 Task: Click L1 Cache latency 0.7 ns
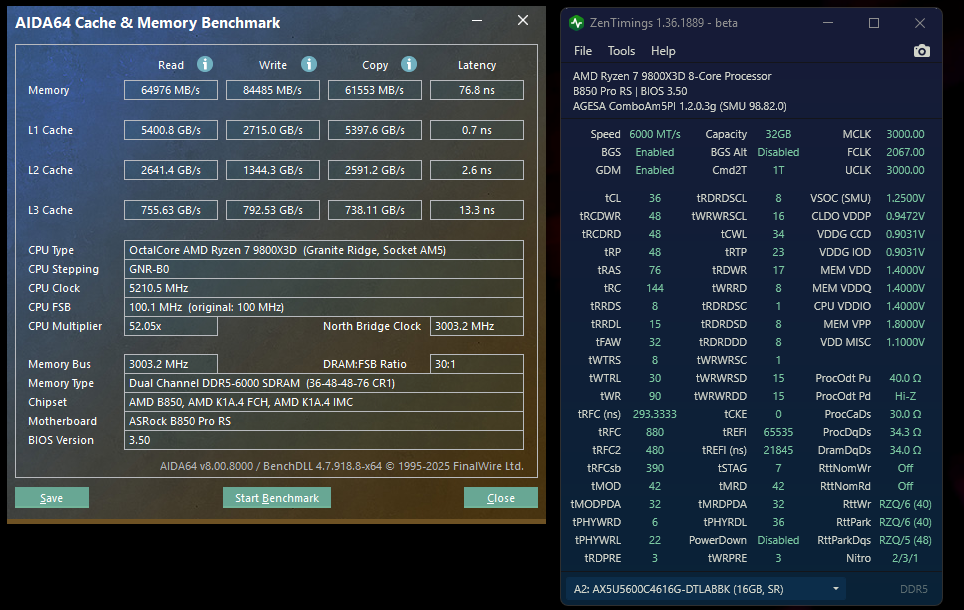(x=477, y=130)
